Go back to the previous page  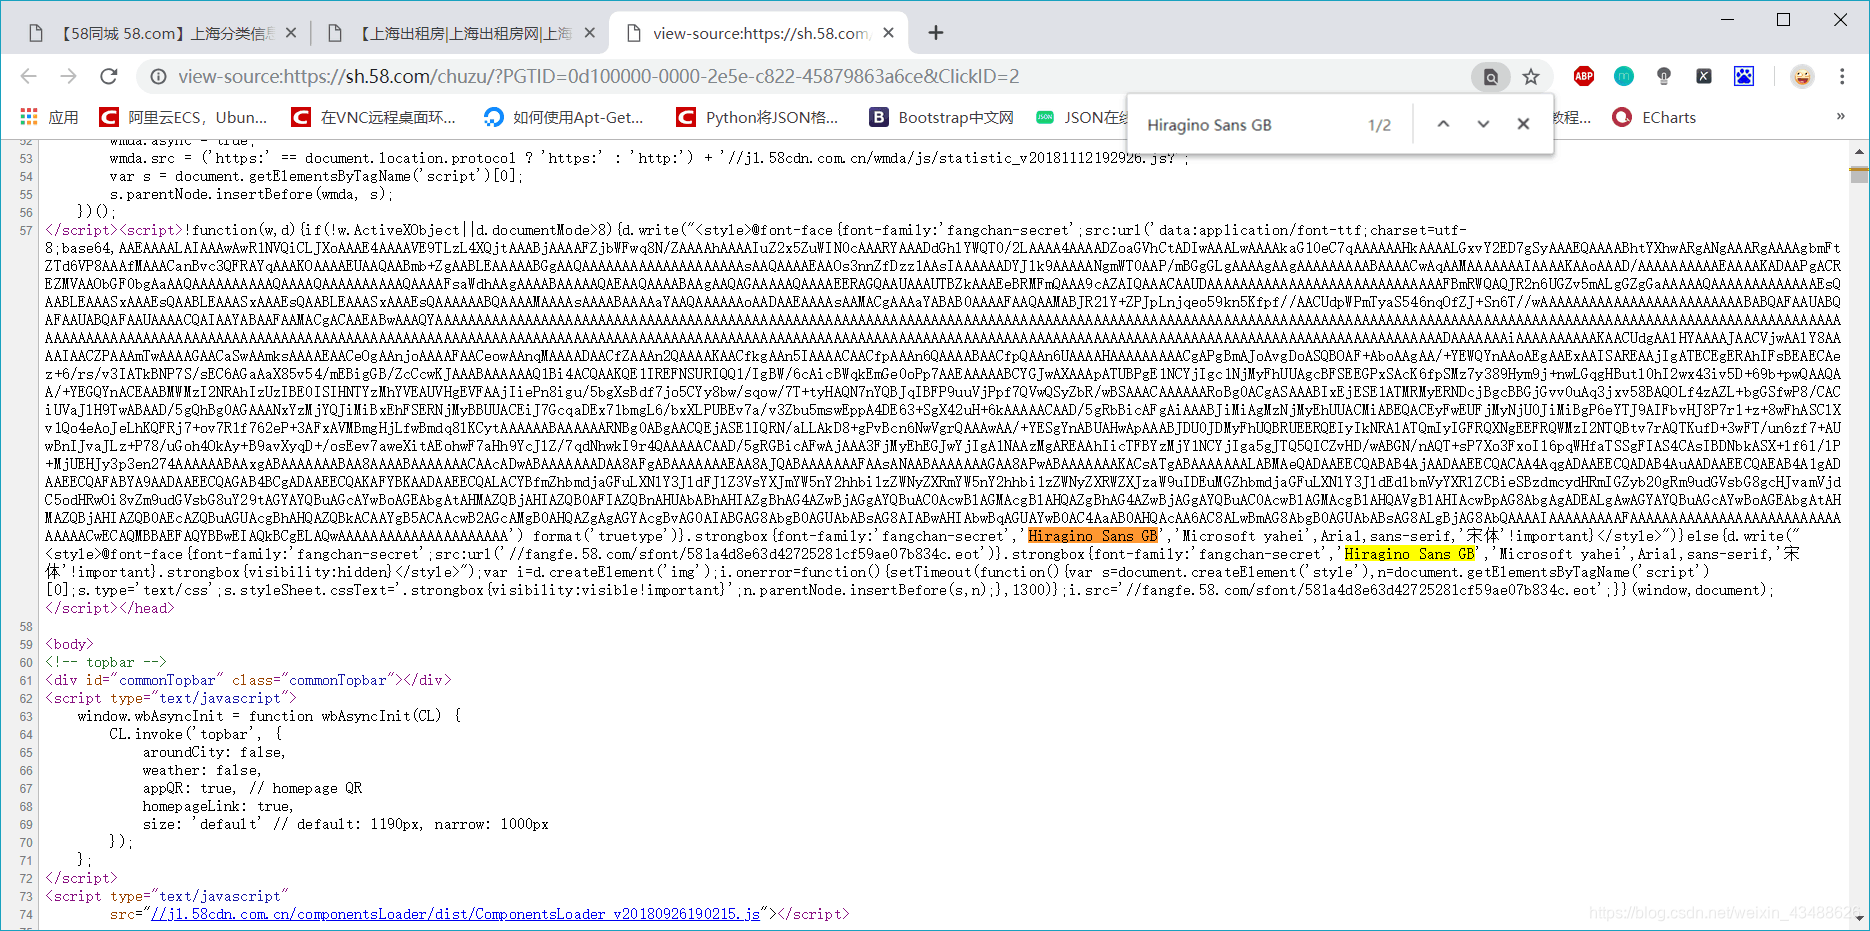(29, 76)
